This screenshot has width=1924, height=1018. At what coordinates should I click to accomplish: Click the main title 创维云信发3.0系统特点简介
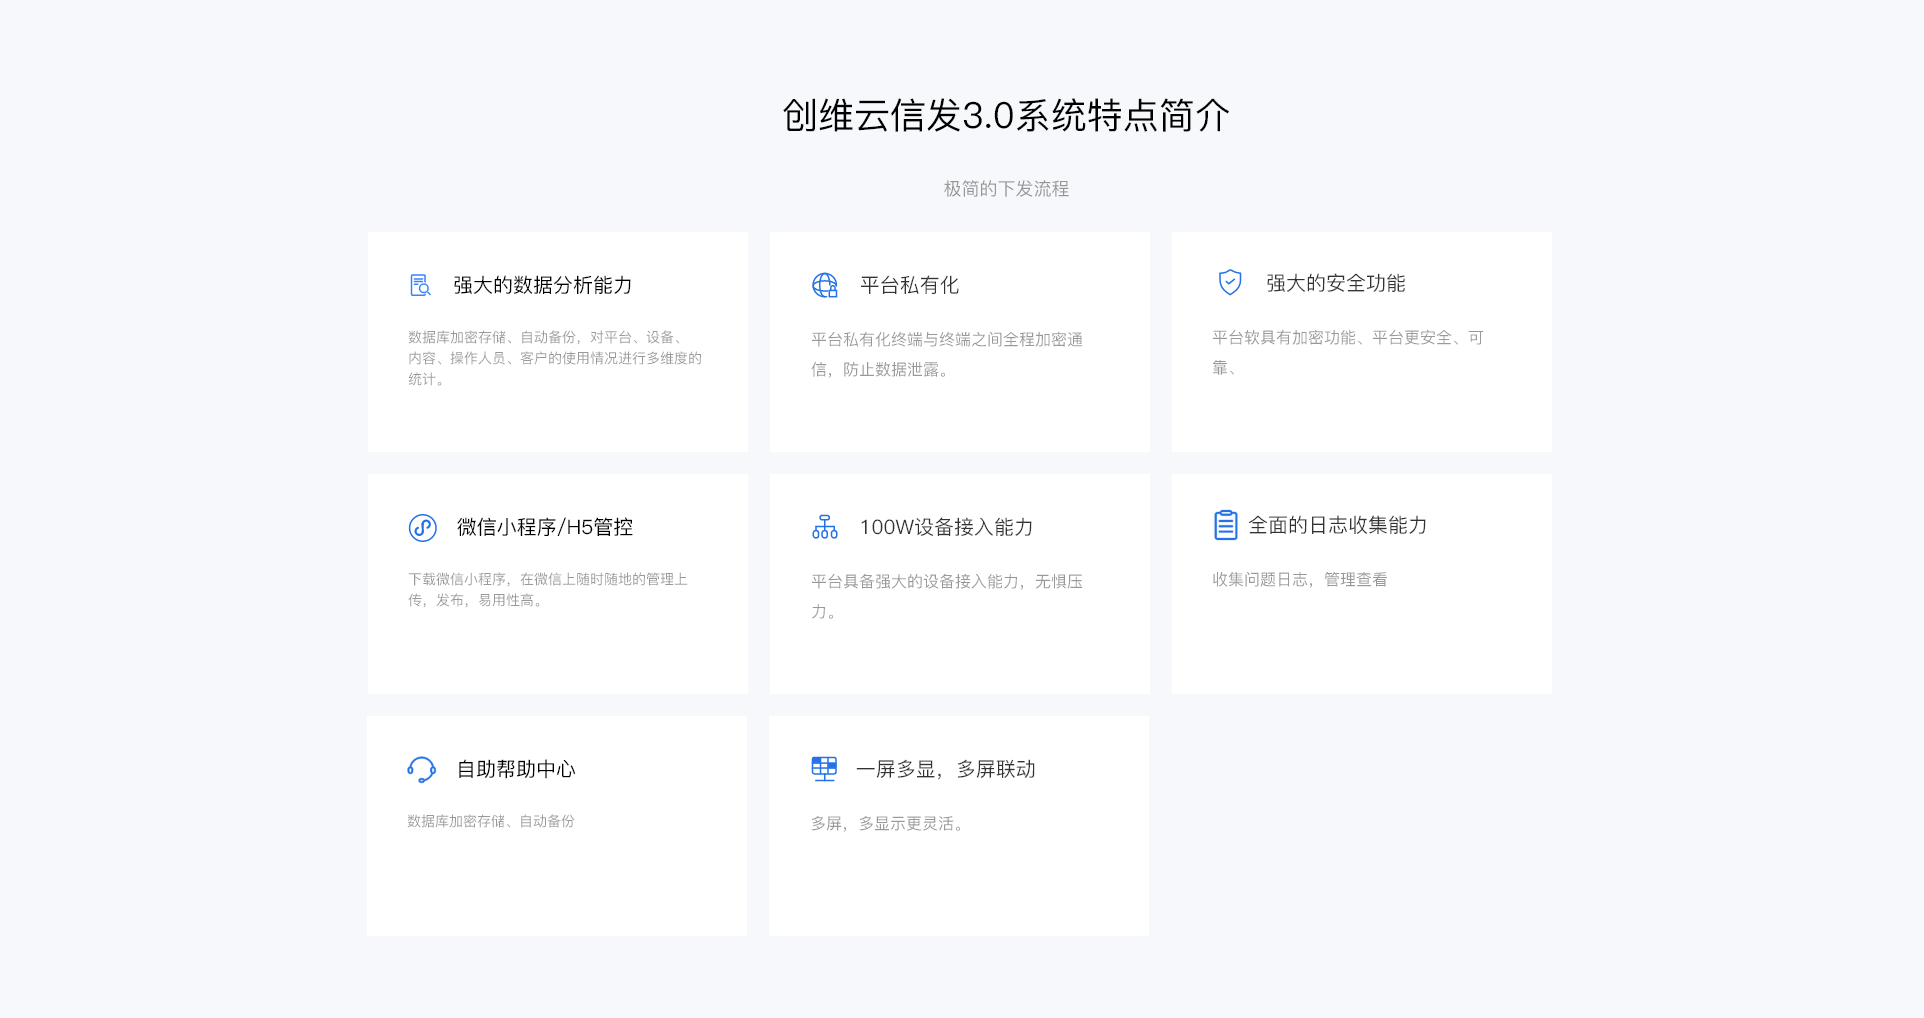coord(1005,116)
